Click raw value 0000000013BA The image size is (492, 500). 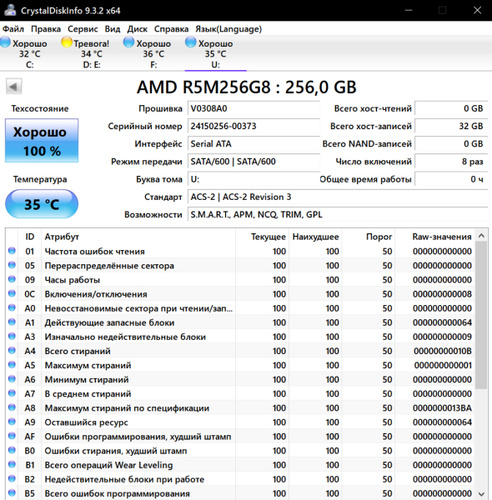[x=442, y=408]
